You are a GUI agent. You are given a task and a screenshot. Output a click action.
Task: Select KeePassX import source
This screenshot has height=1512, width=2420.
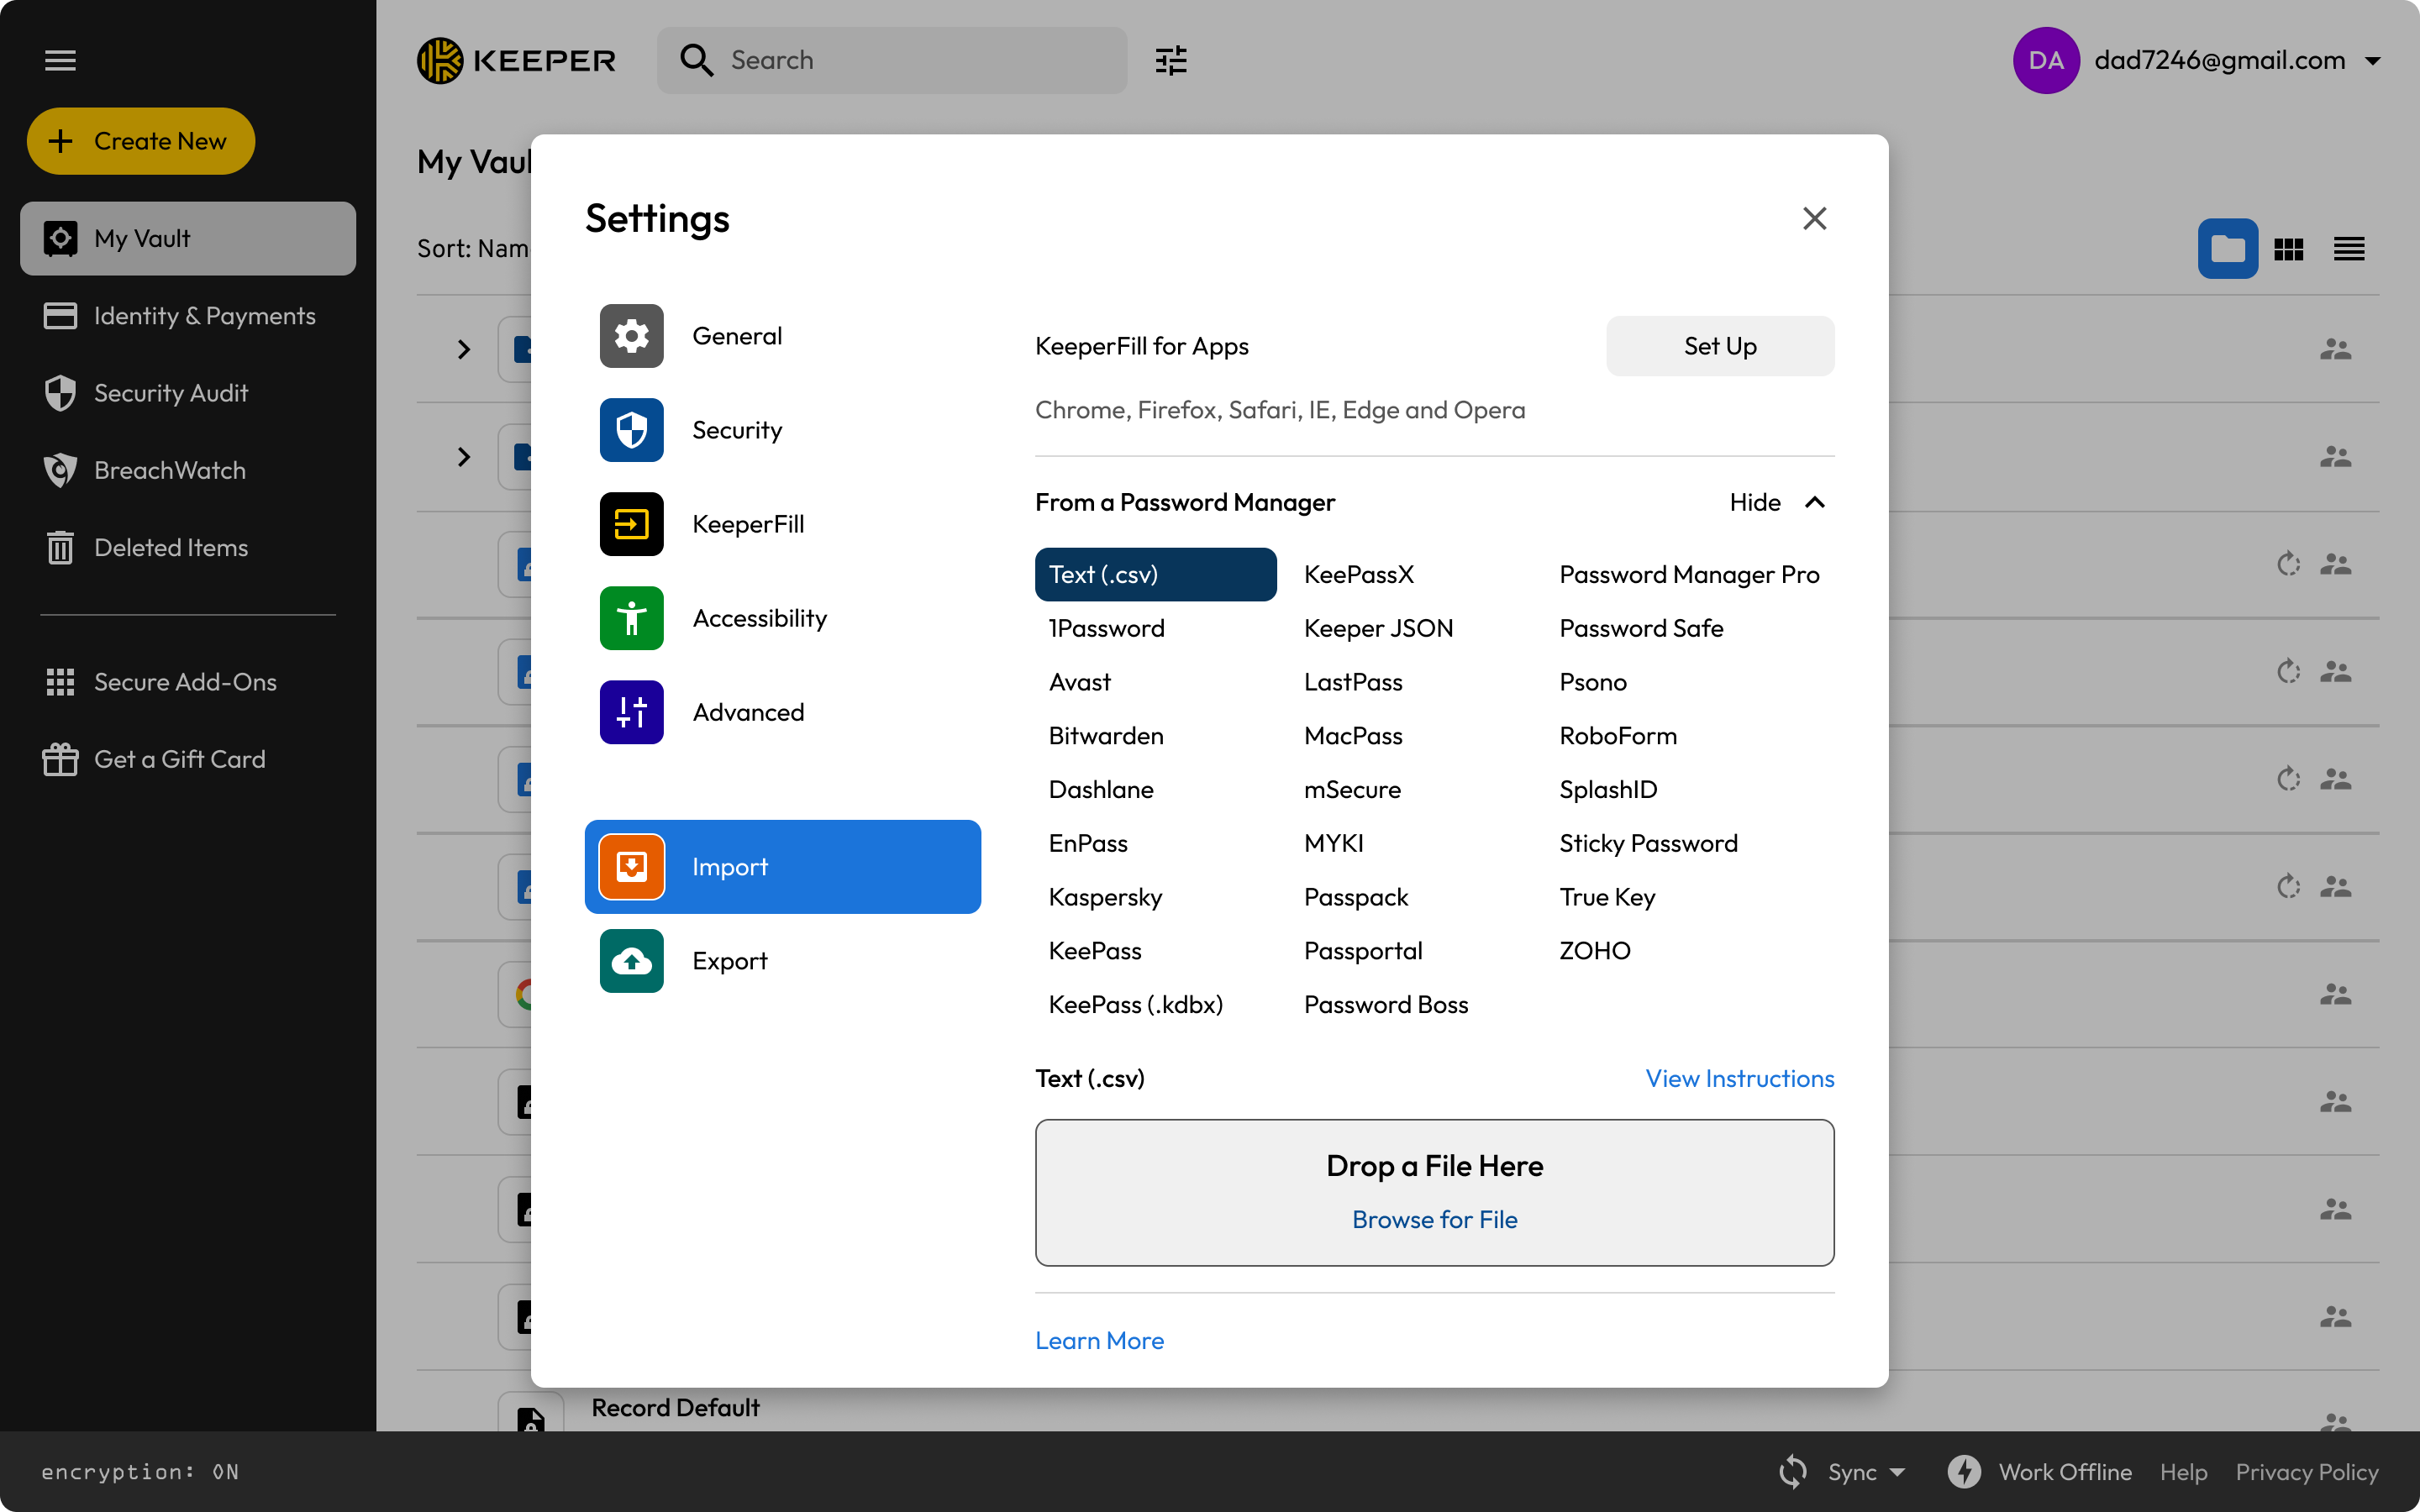point(1358,574)
